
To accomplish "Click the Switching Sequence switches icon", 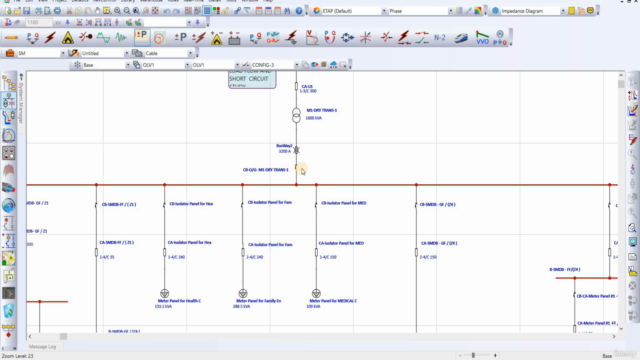I will pyautogui.click(x=422, y=38).
